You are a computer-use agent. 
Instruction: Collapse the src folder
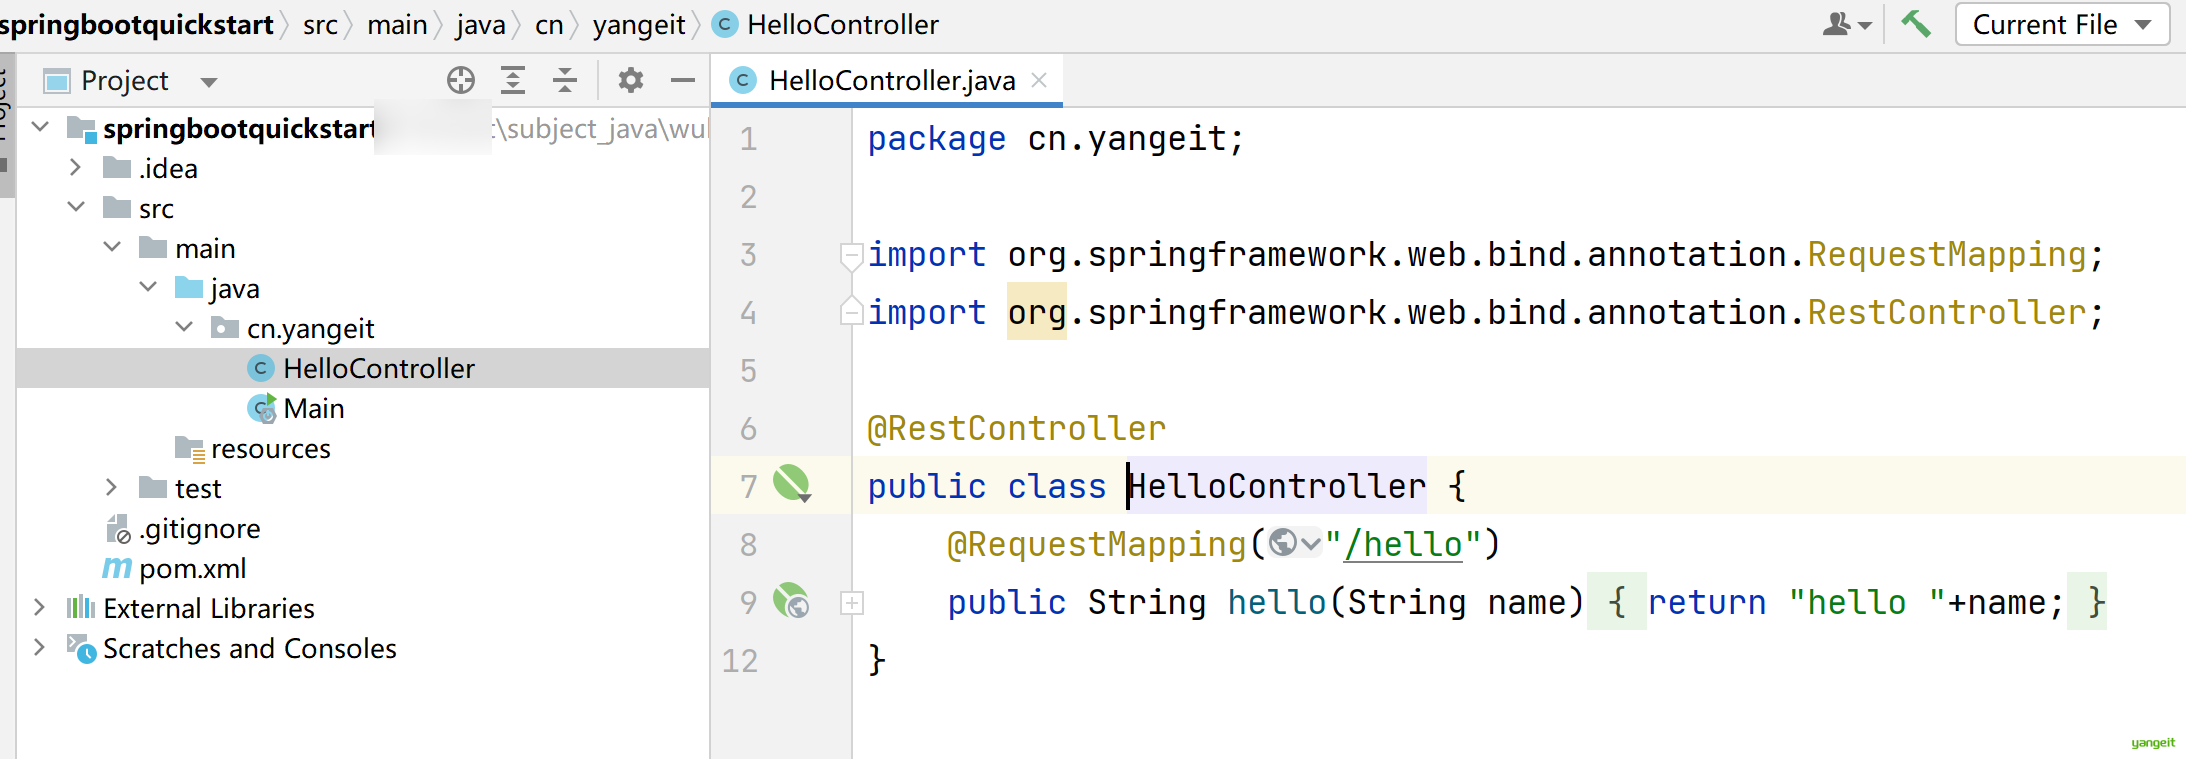[x=76, y=208]
